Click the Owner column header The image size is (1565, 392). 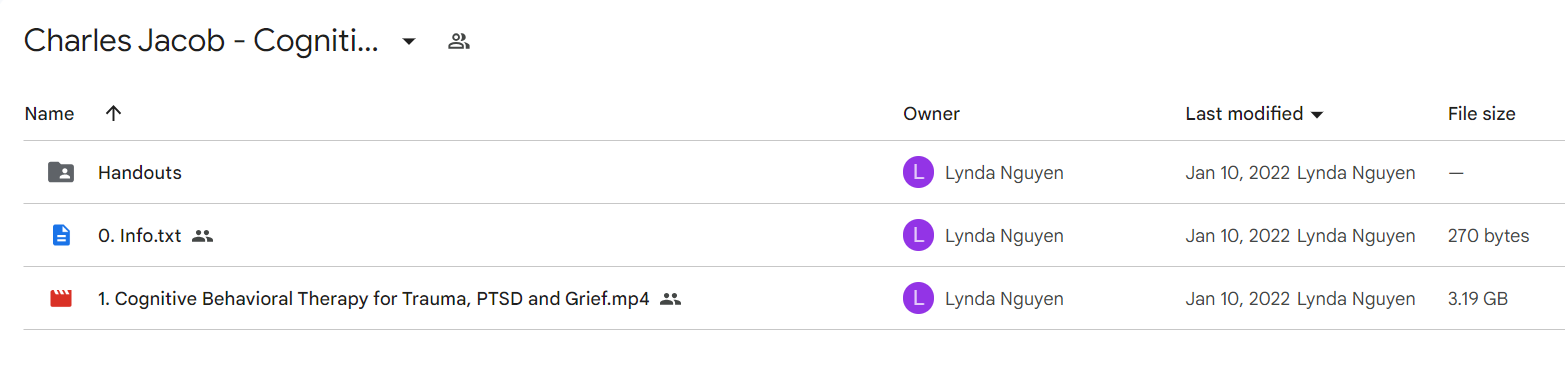pyautogui.click(x=931, y=114)
